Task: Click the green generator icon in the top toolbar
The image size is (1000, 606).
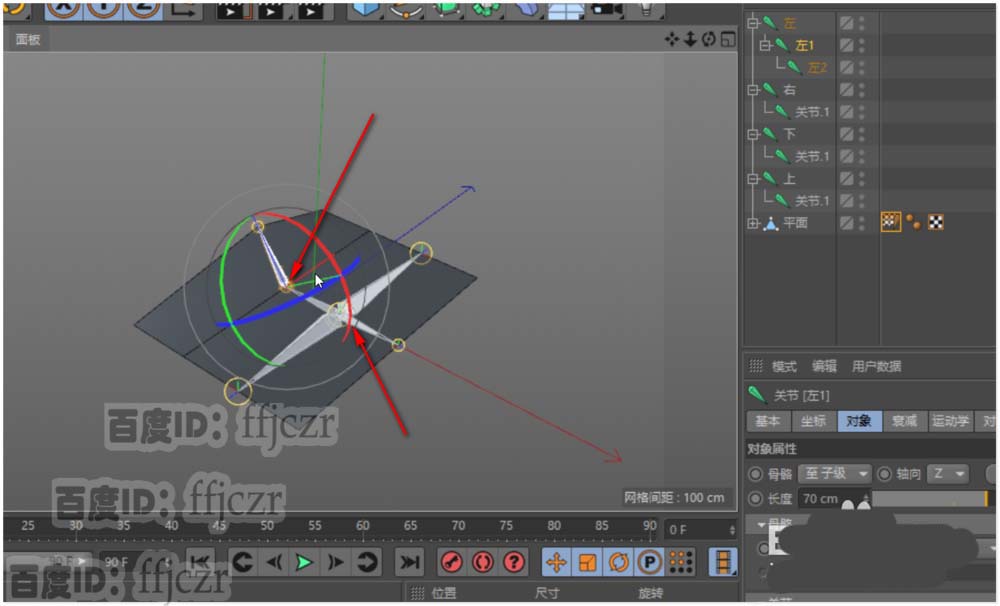Action: 446,10
